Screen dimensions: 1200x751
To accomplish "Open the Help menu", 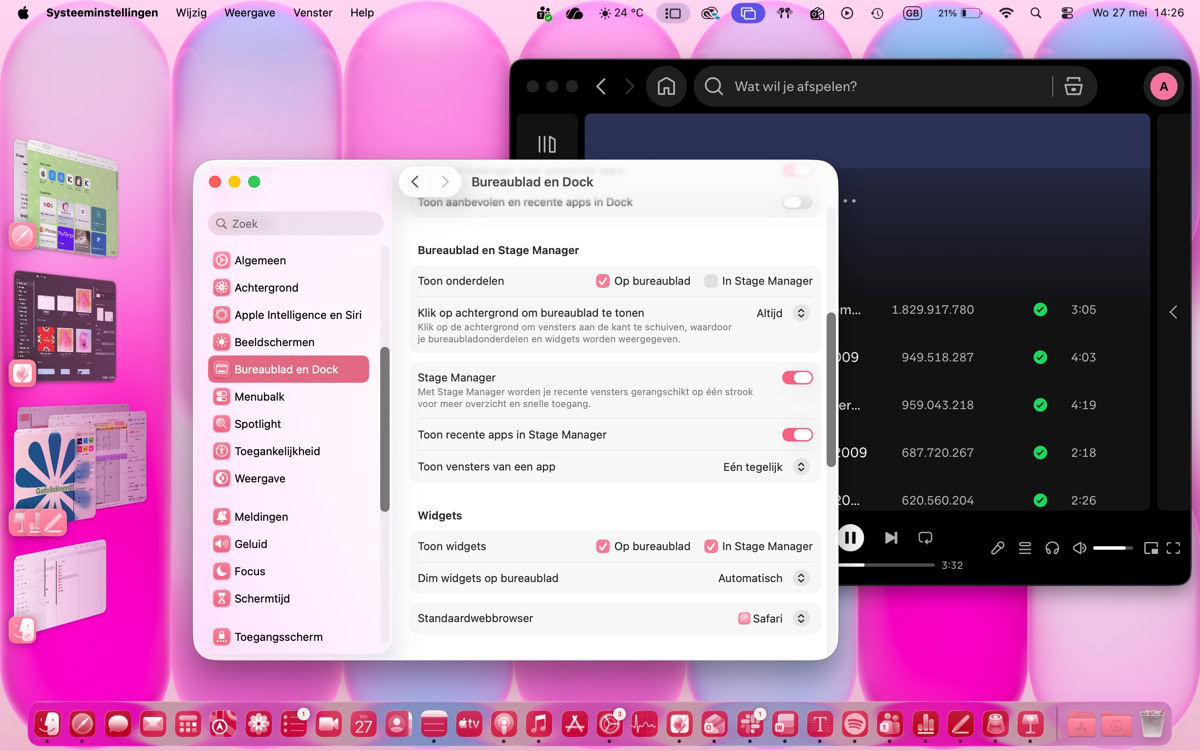I will click(362, 13).
